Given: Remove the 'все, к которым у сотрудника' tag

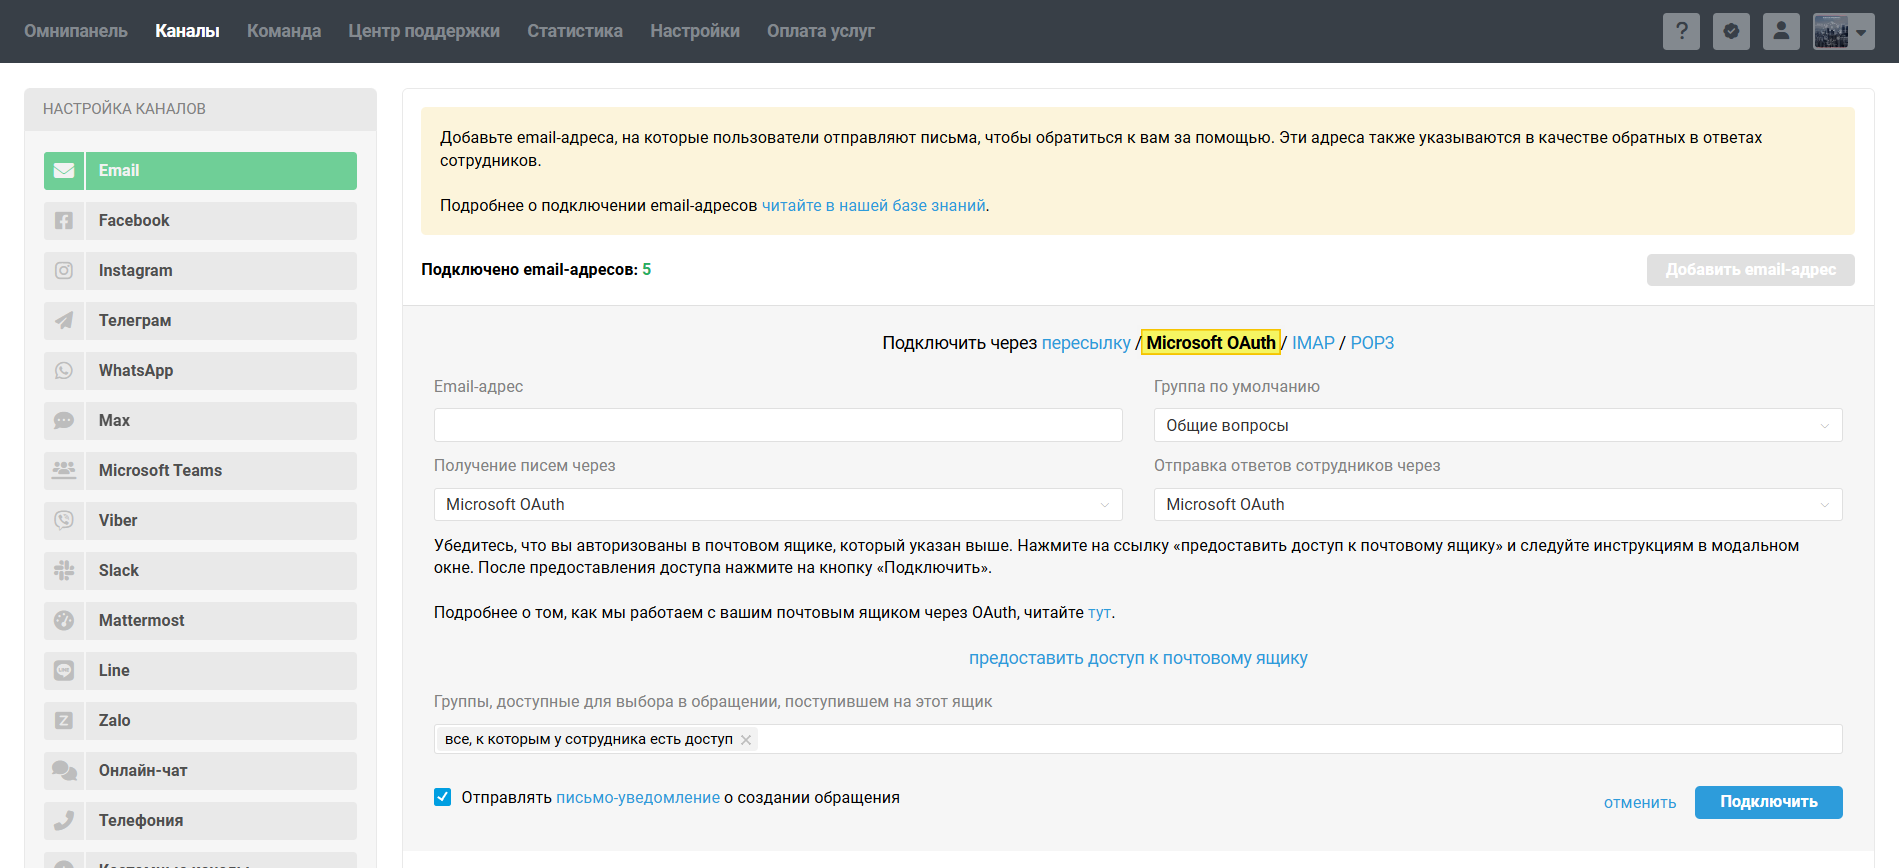Looking at the screenshot, I should click(746, 740).
